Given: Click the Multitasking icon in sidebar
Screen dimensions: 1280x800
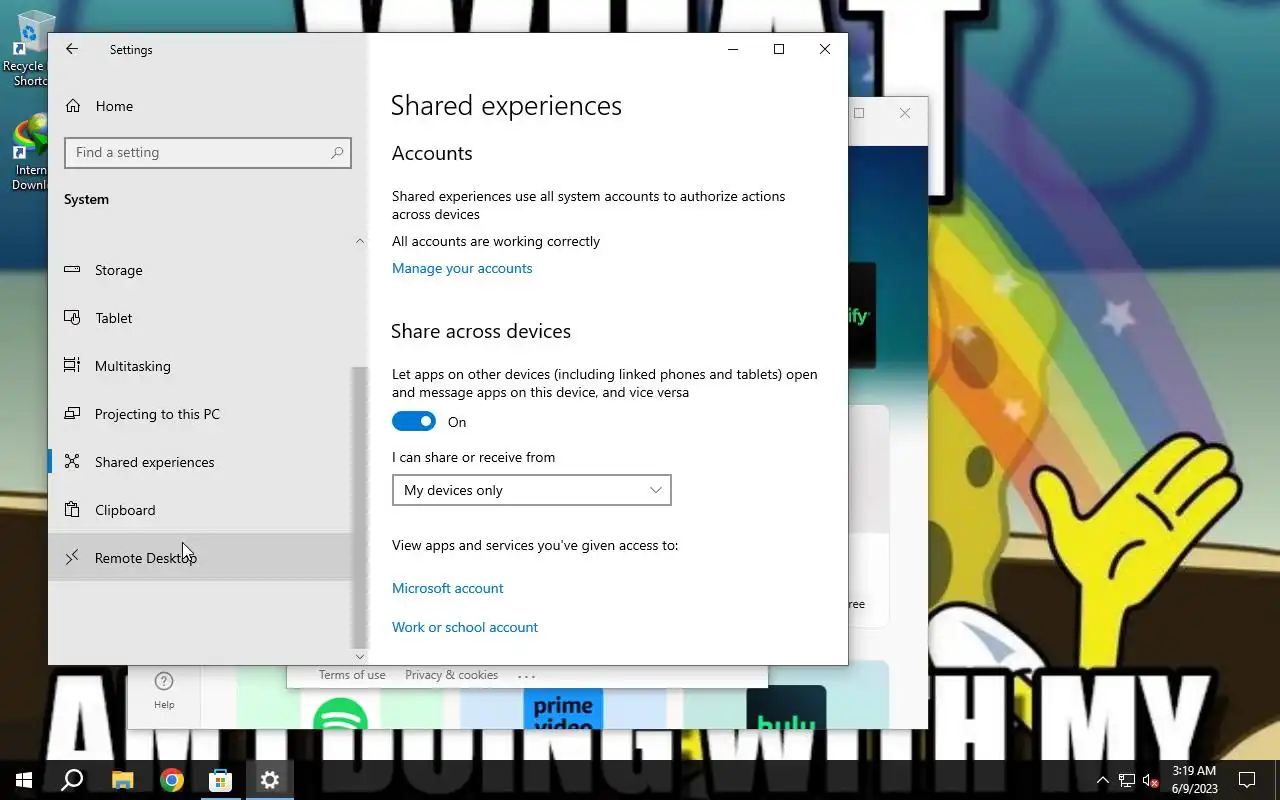Looking at the screenshot, I should tap(72, 366).
